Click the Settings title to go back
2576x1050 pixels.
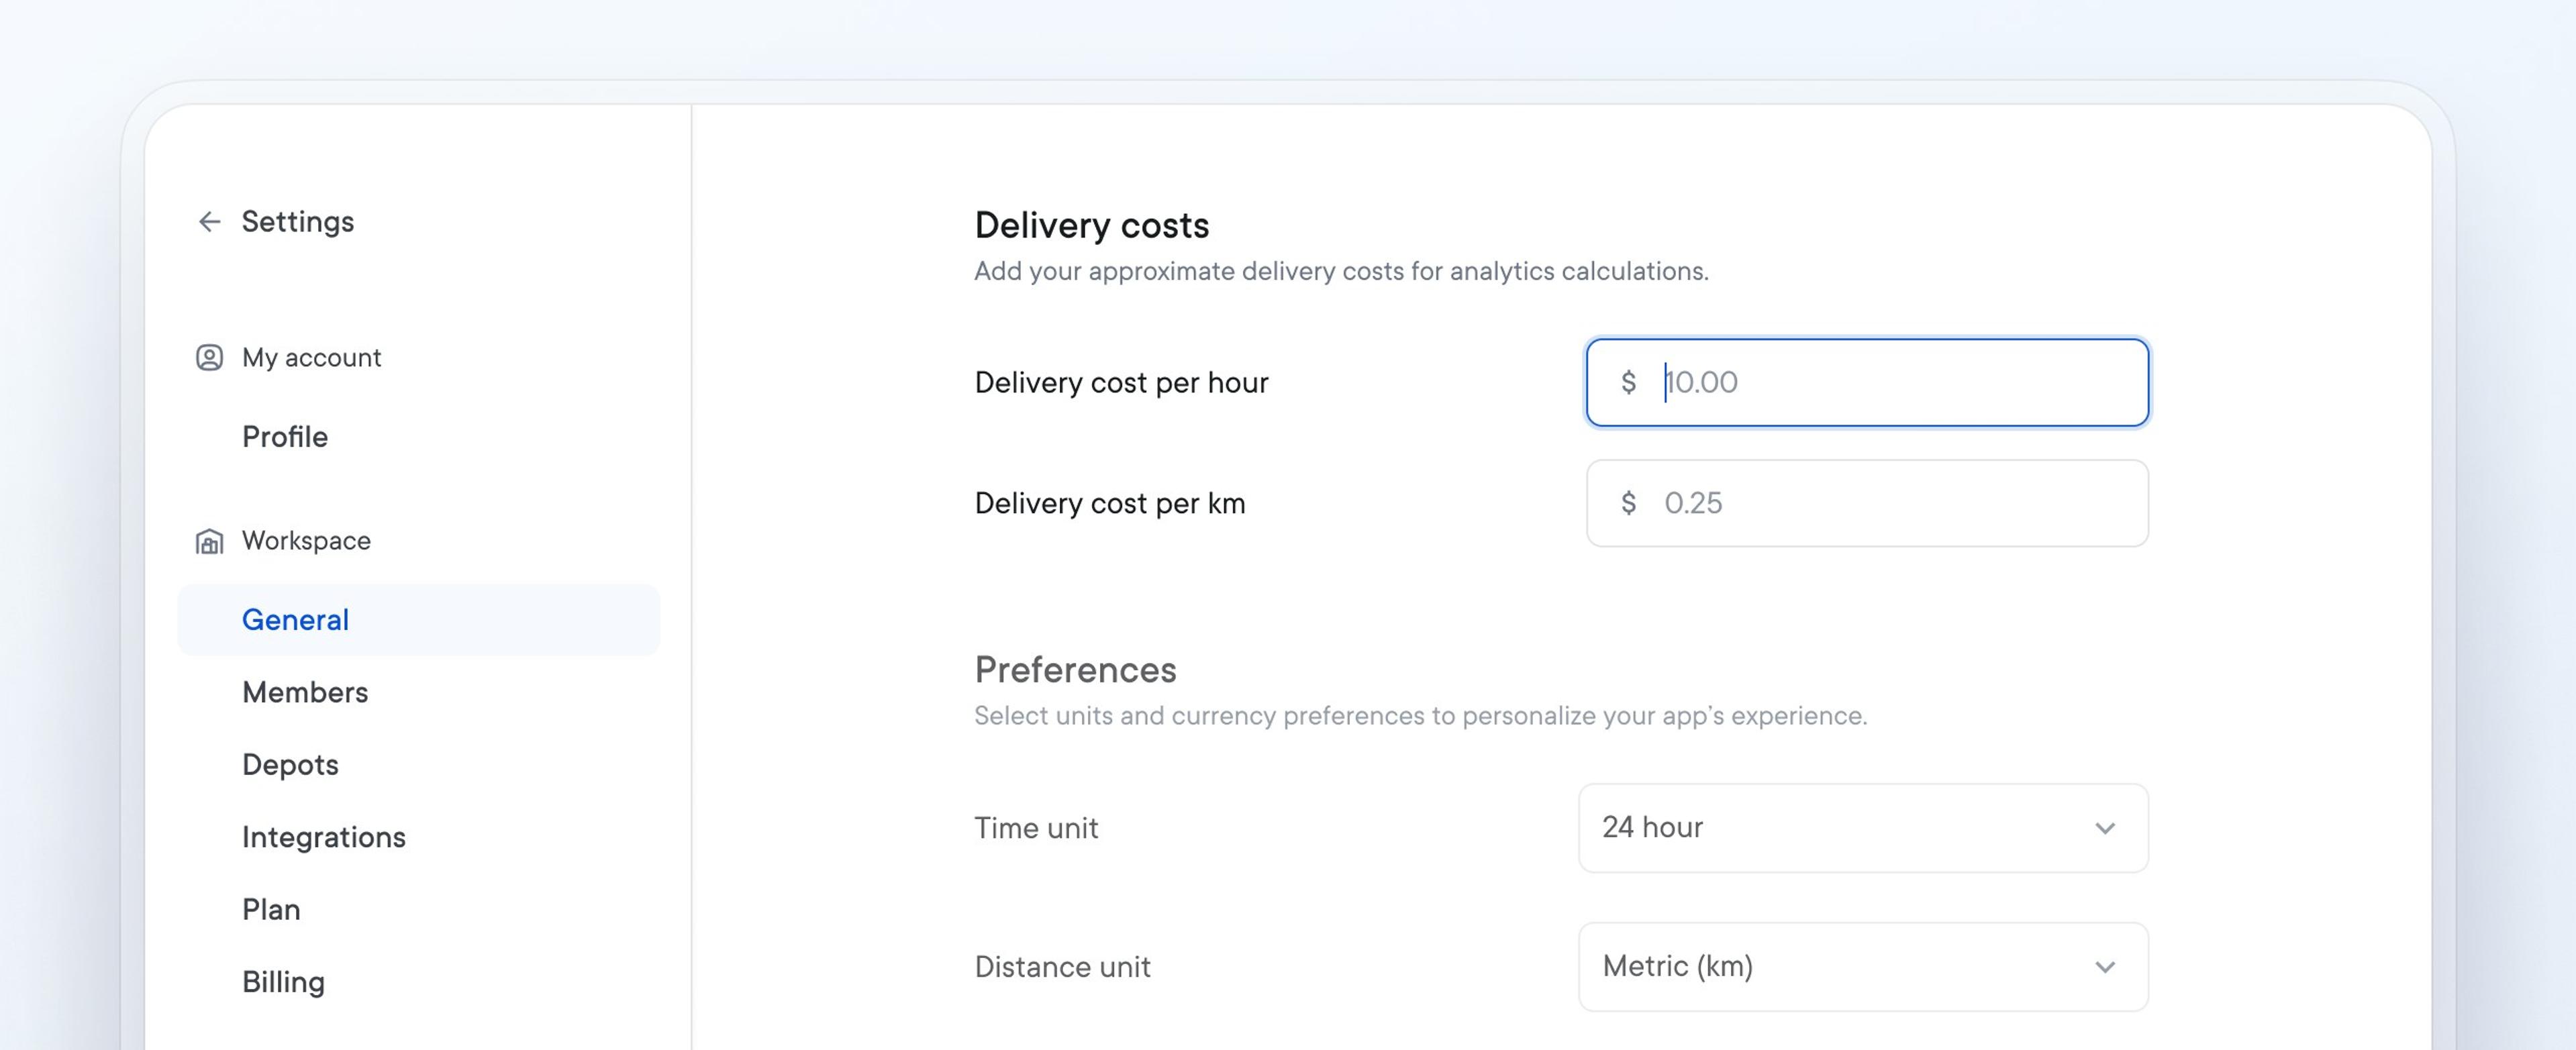[298, 221]
